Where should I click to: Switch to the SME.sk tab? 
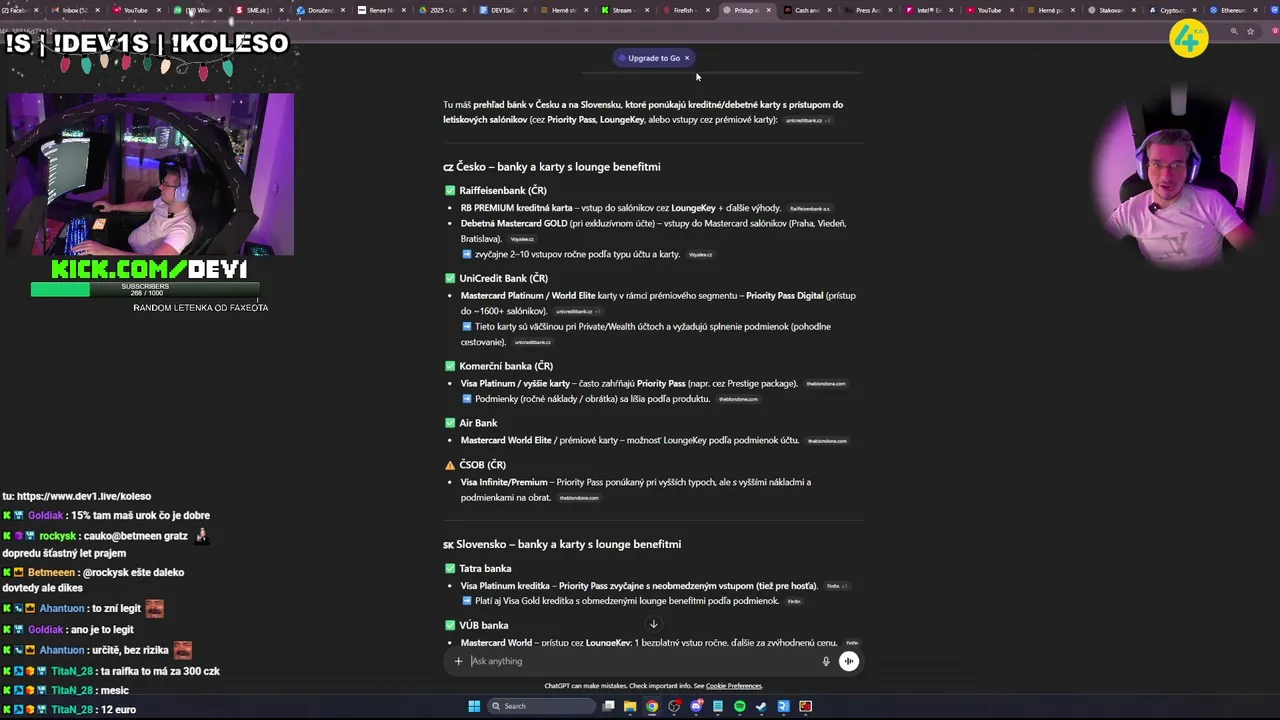click(x=258, y=10)
